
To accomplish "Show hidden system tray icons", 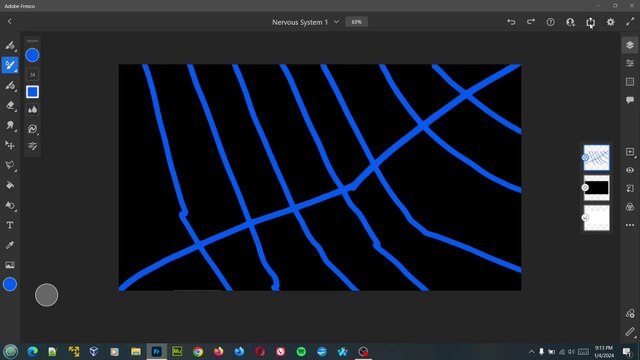I will [x=531, y=351].
